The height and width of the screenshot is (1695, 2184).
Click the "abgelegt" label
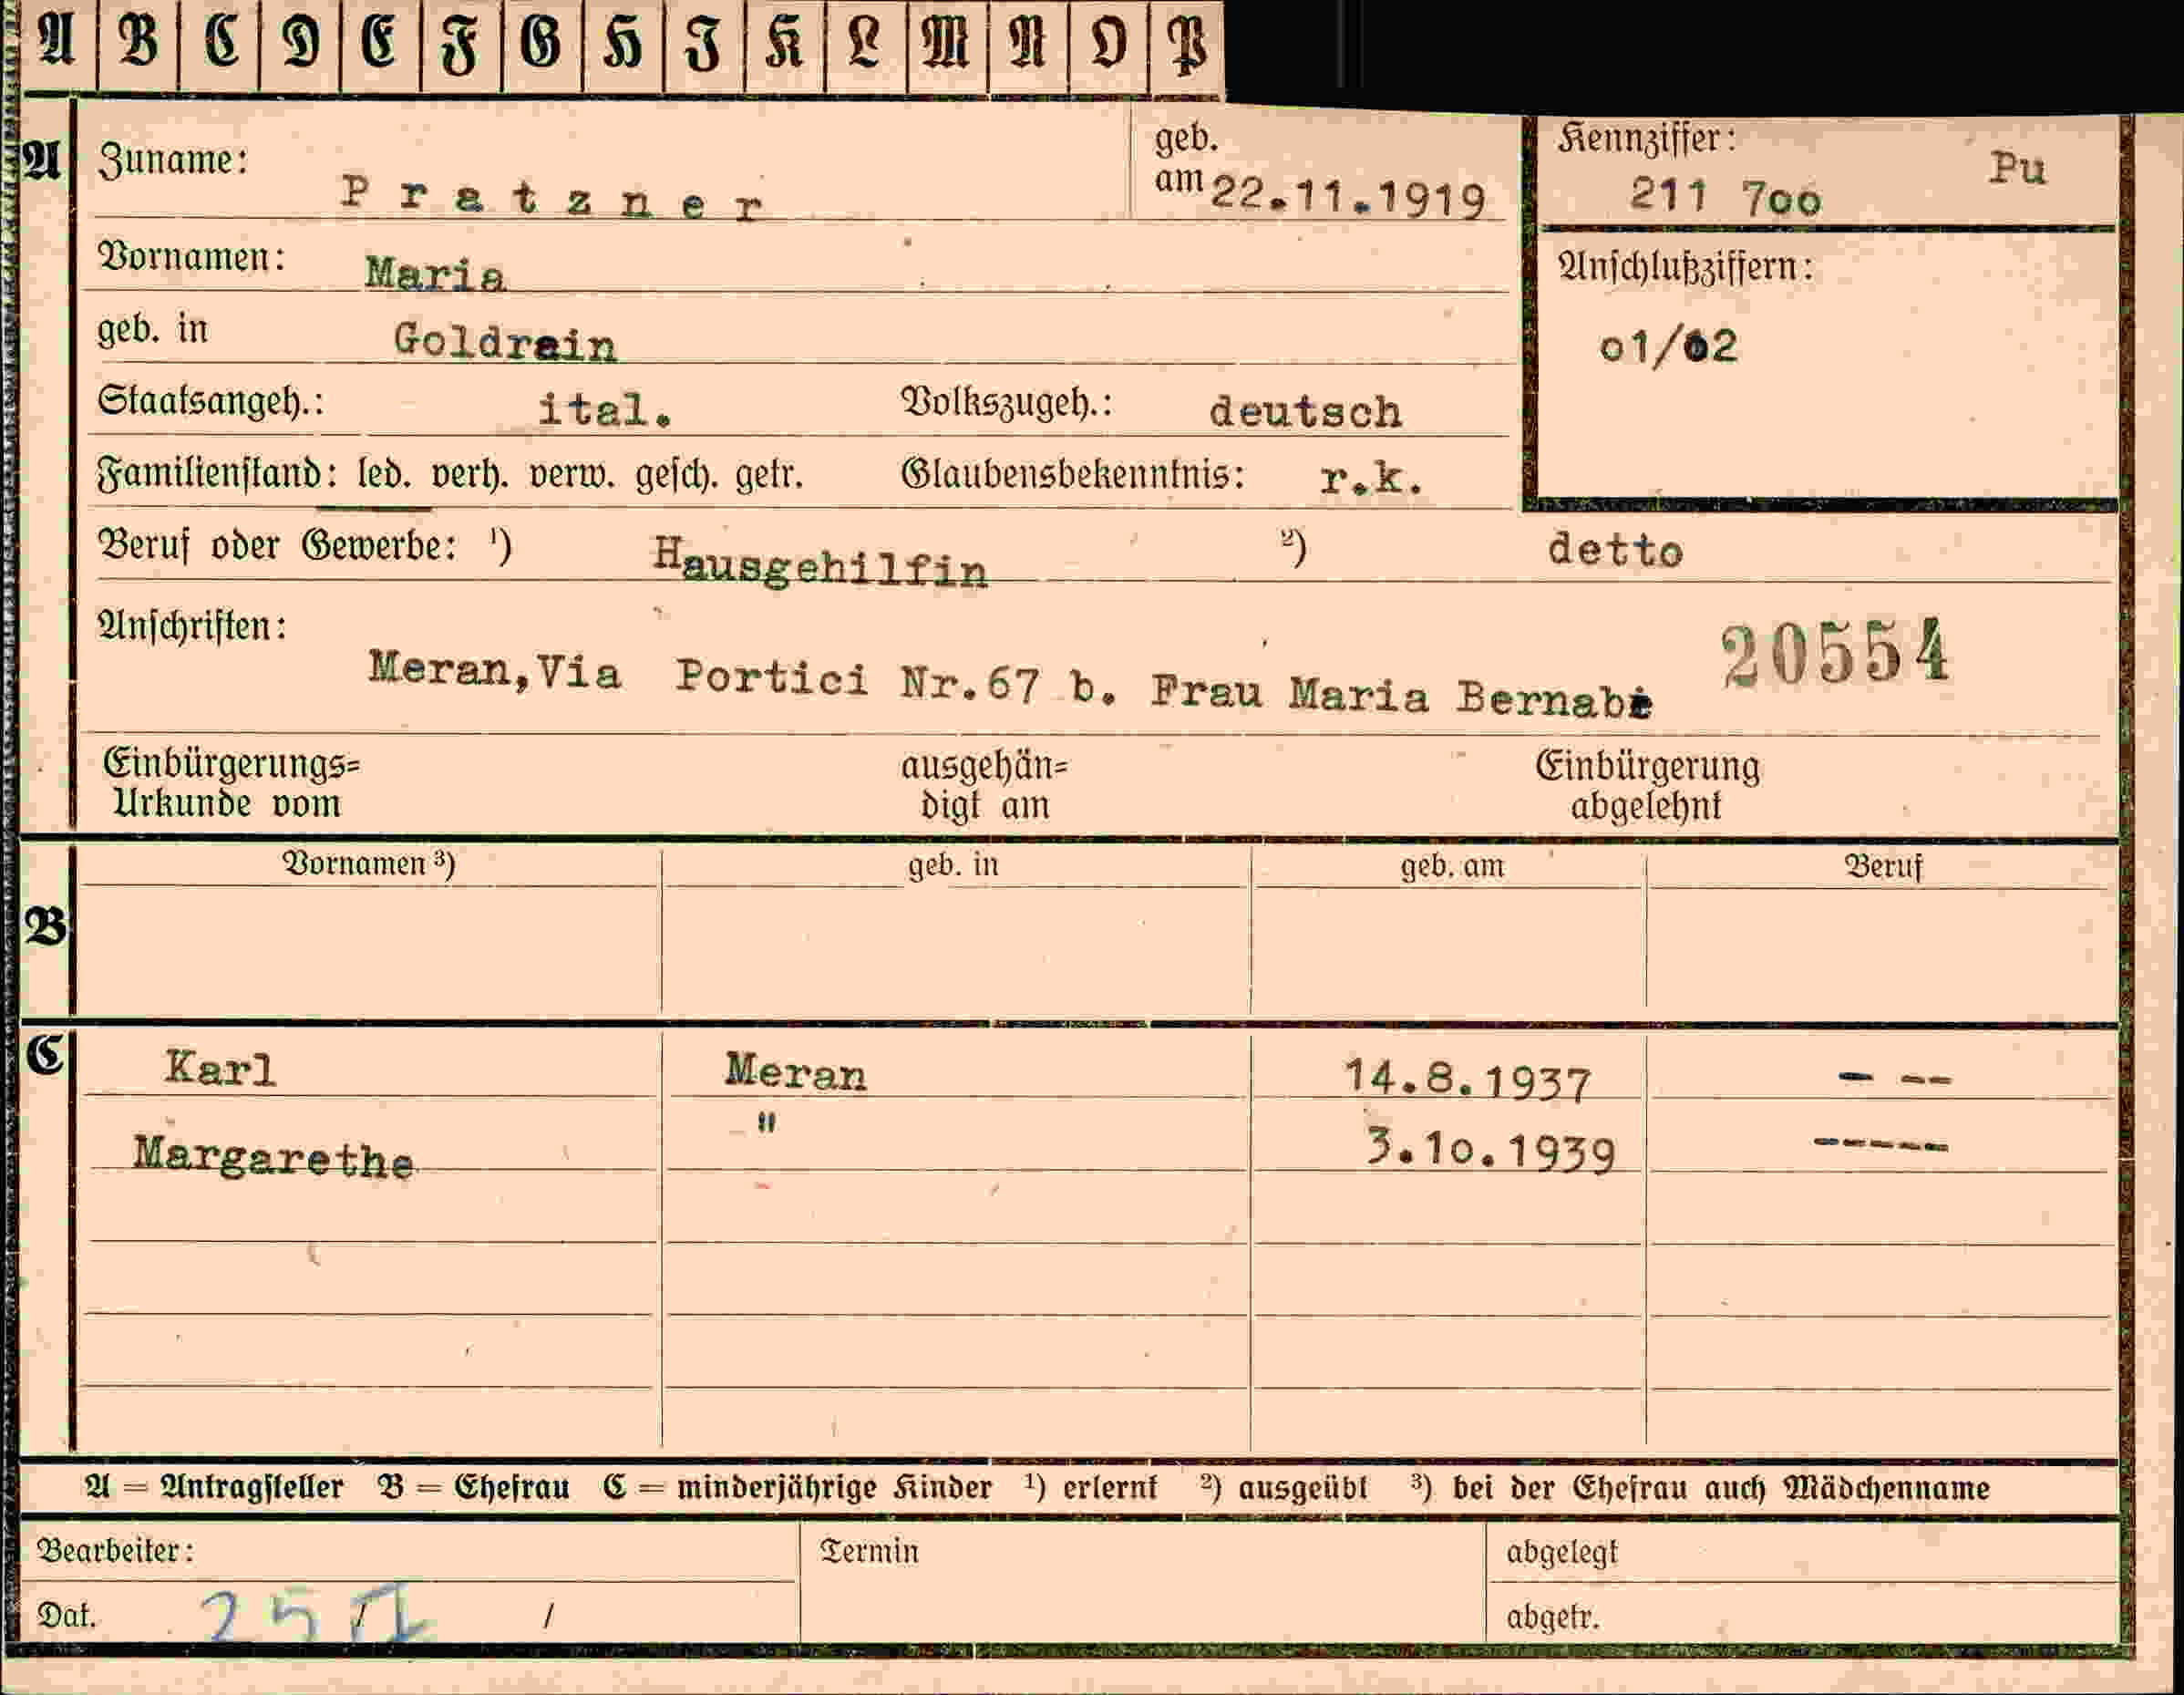point(1561,1553)
